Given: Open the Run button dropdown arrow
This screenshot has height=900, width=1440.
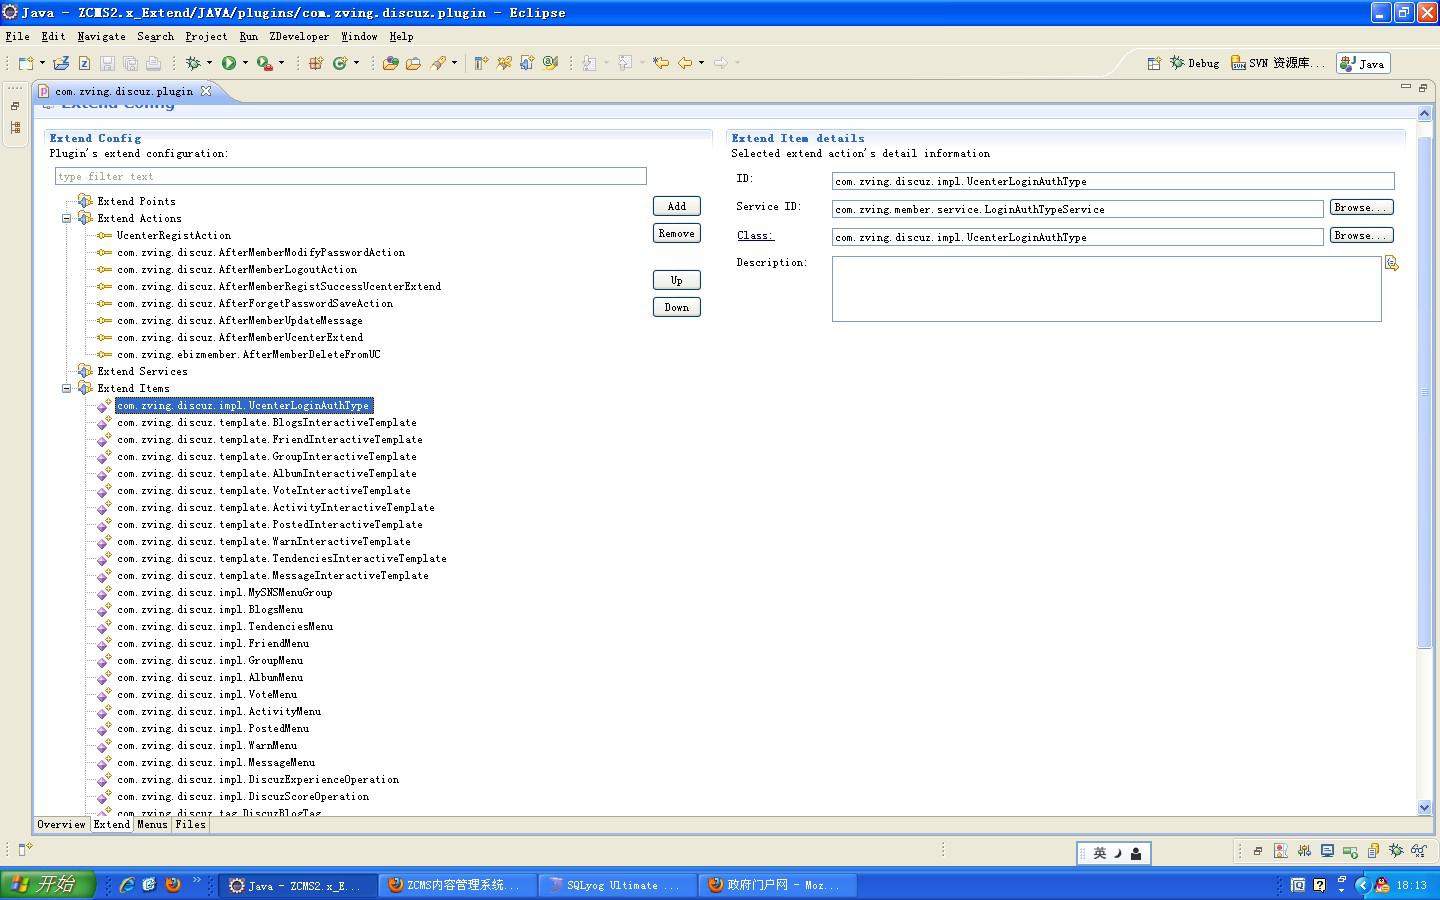Looking at the screenshot, I should coord(245,63).
